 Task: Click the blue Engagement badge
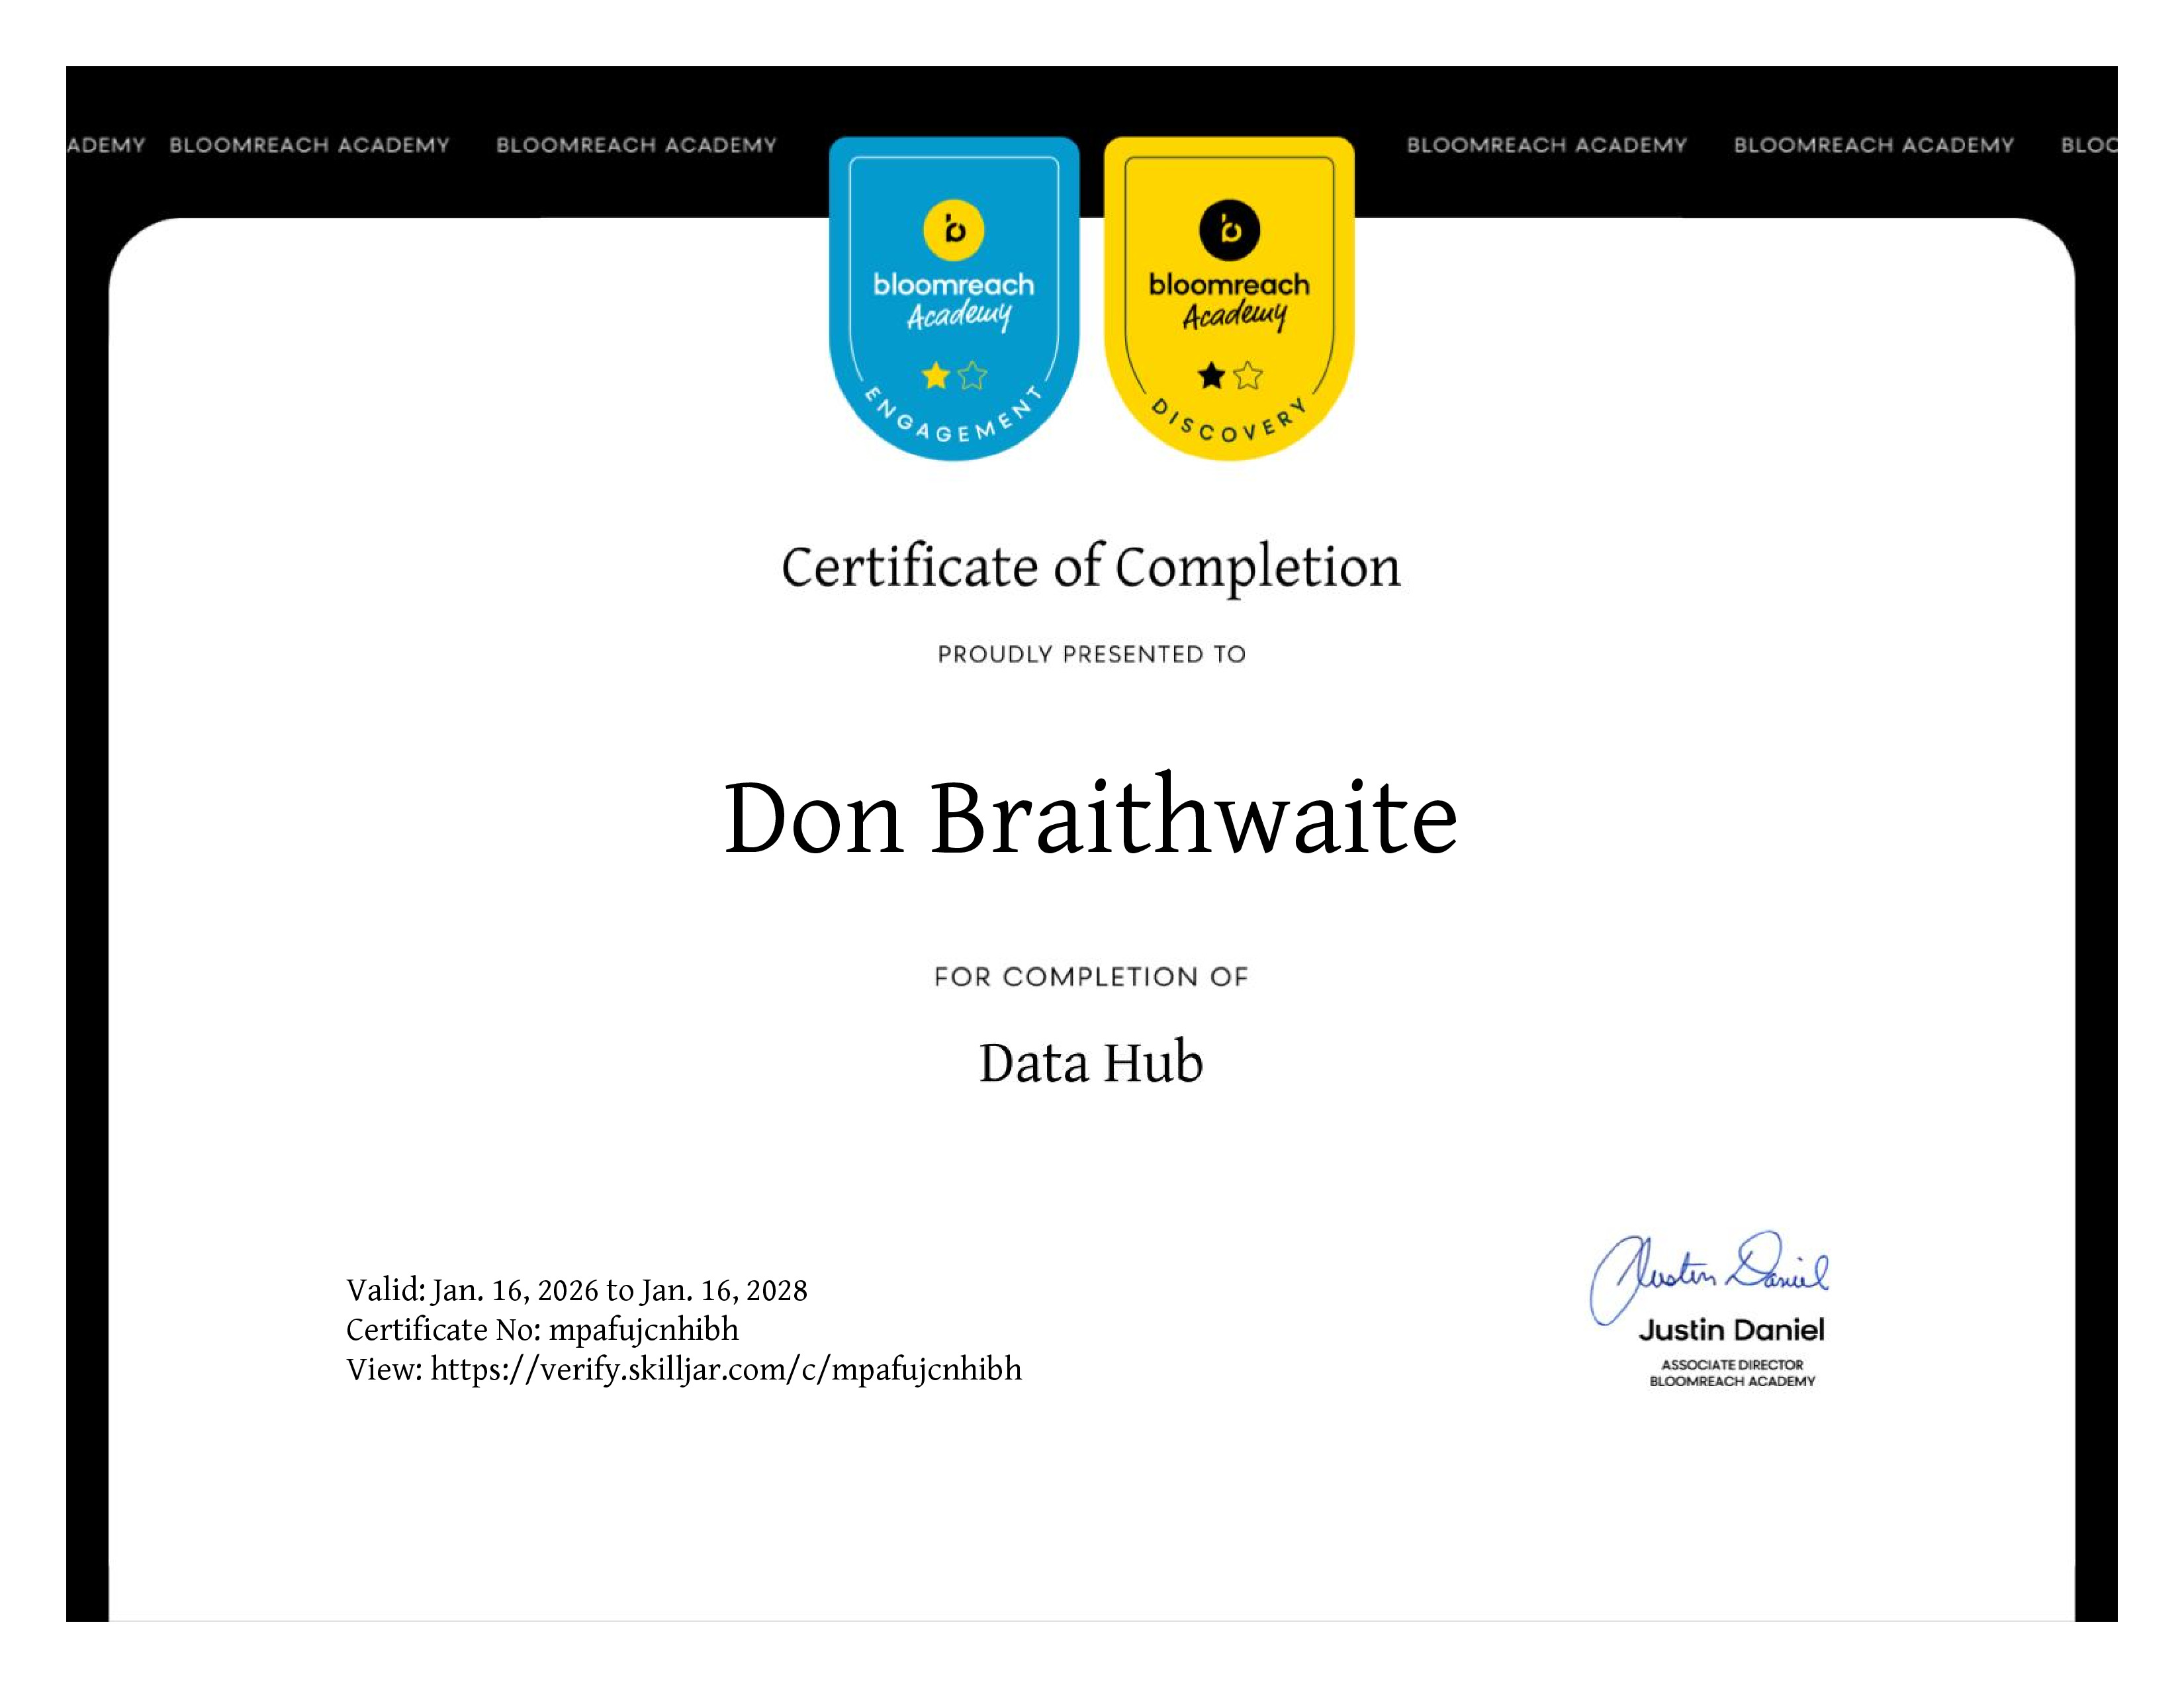coord(954,298)
